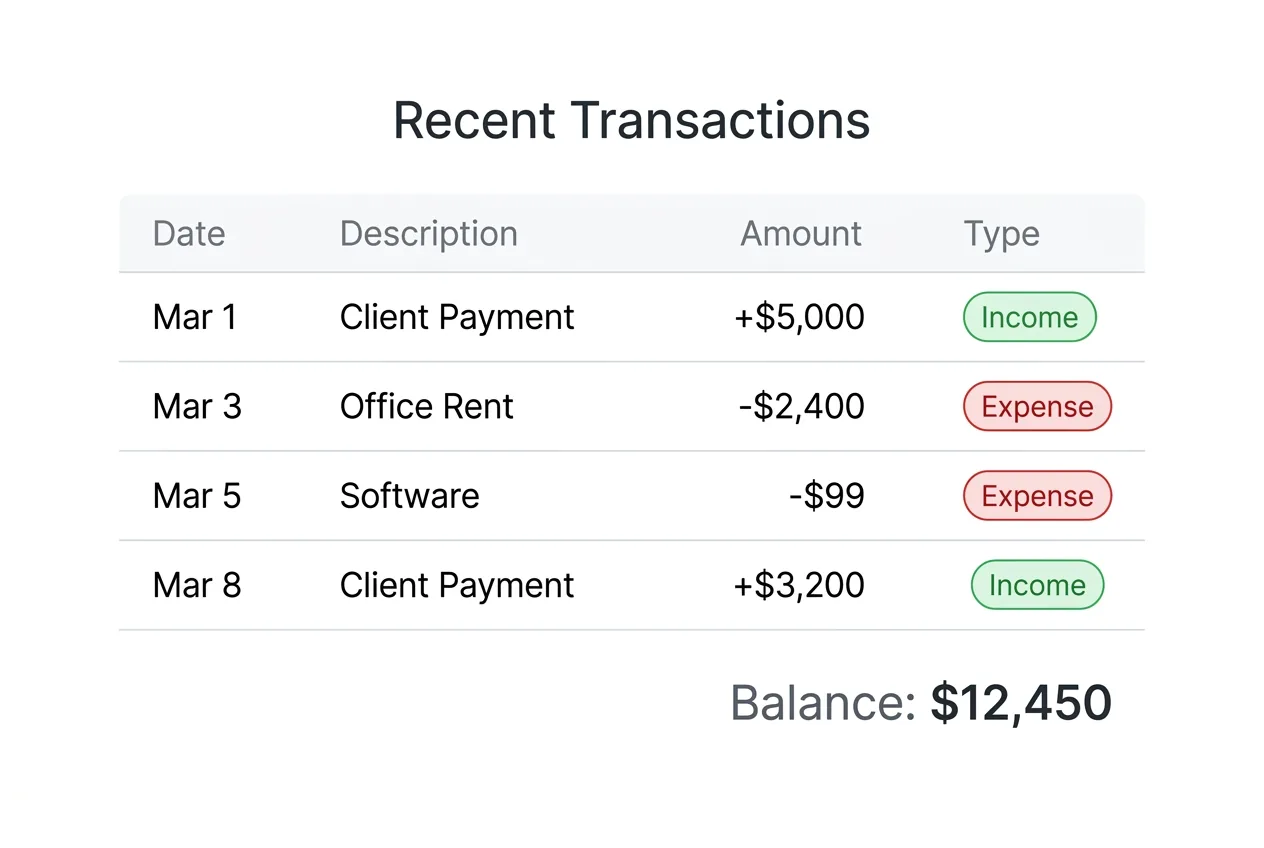Click the Expense badge for Office Rent
This screenshot has height=848, width=1264.
tap(1037, 406)
